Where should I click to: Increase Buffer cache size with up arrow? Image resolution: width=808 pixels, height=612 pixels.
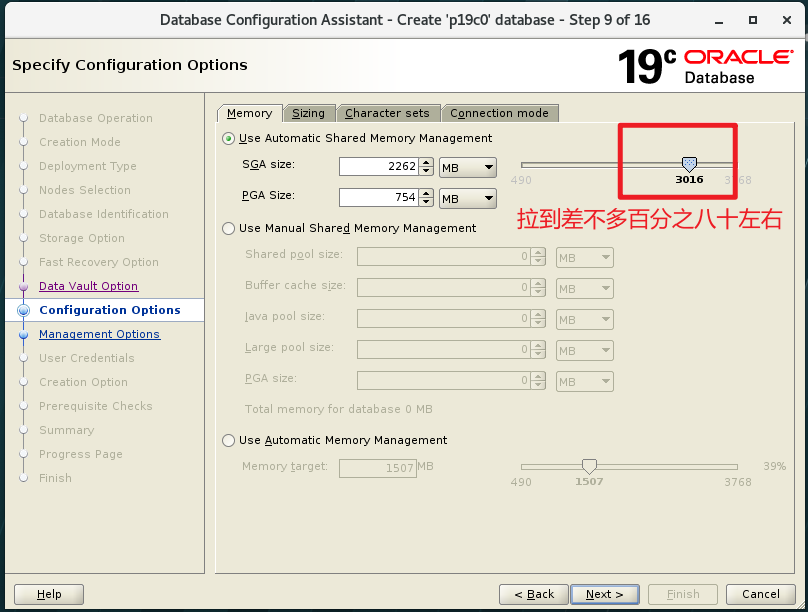538,284
